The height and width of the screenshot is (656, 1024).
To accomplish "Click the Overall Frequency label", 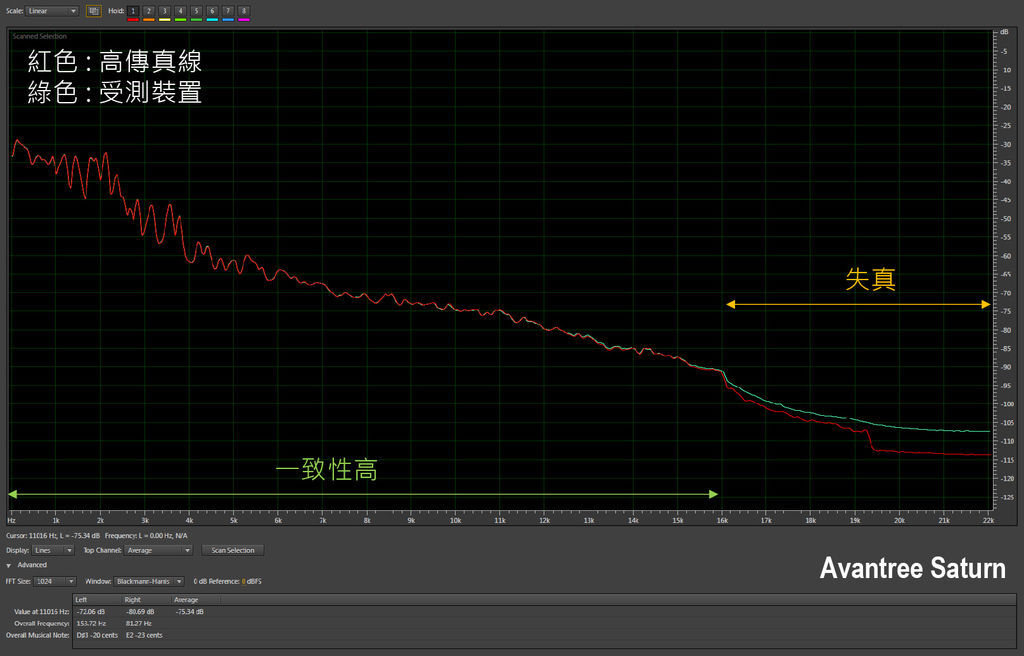I will [x=42, y=623].
